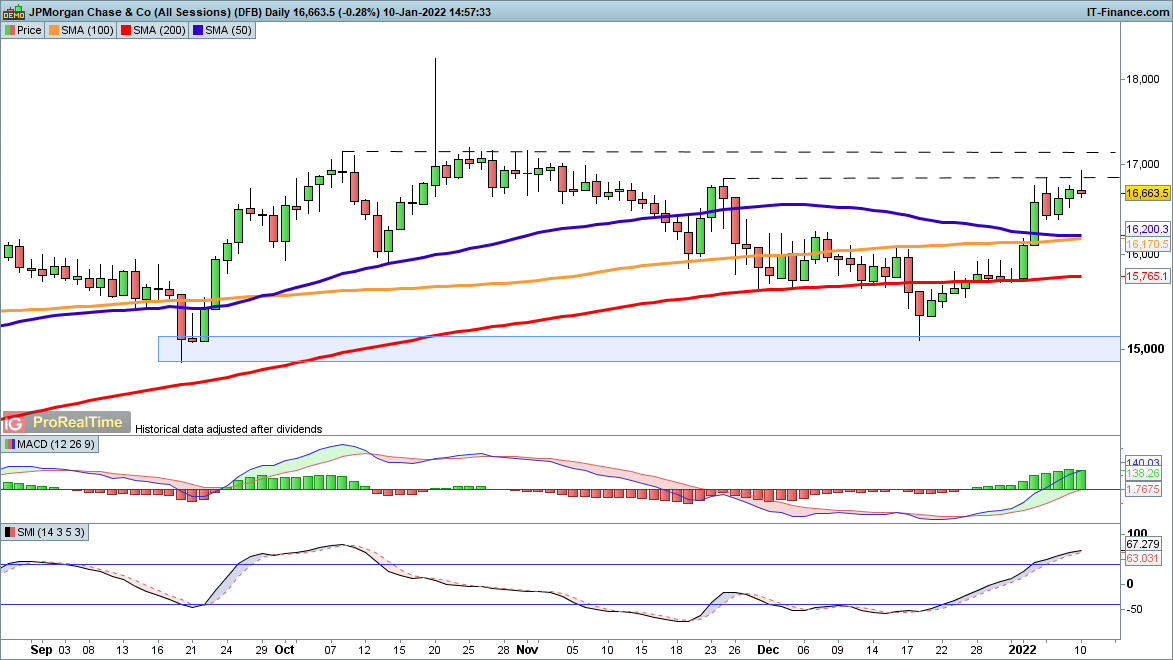Click the MACD indicator color icon
This screenshot has width=1173, height=660.
(x=10, y=444)
